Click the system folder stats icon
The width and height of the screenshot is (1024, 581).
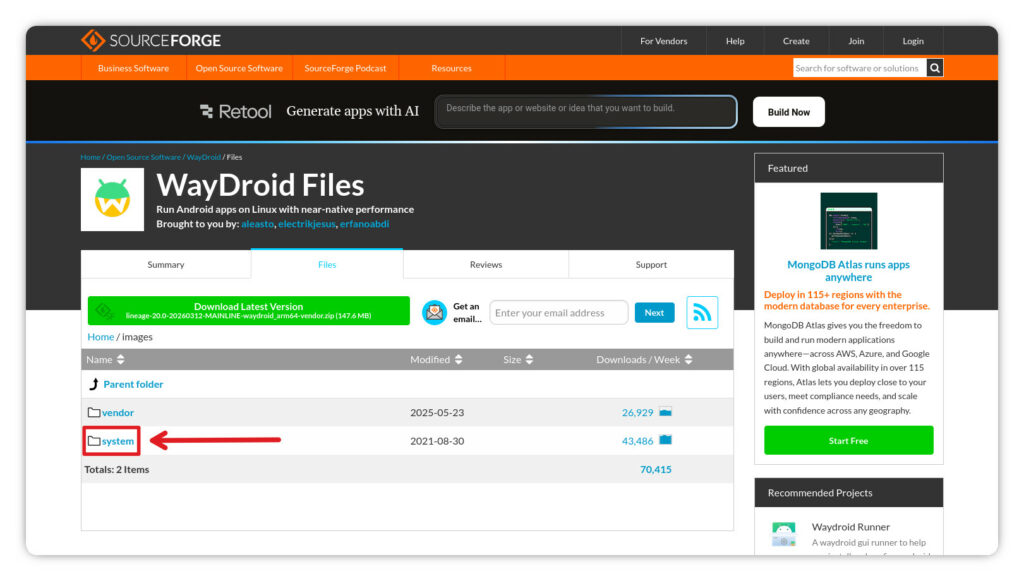pos(666,441)
